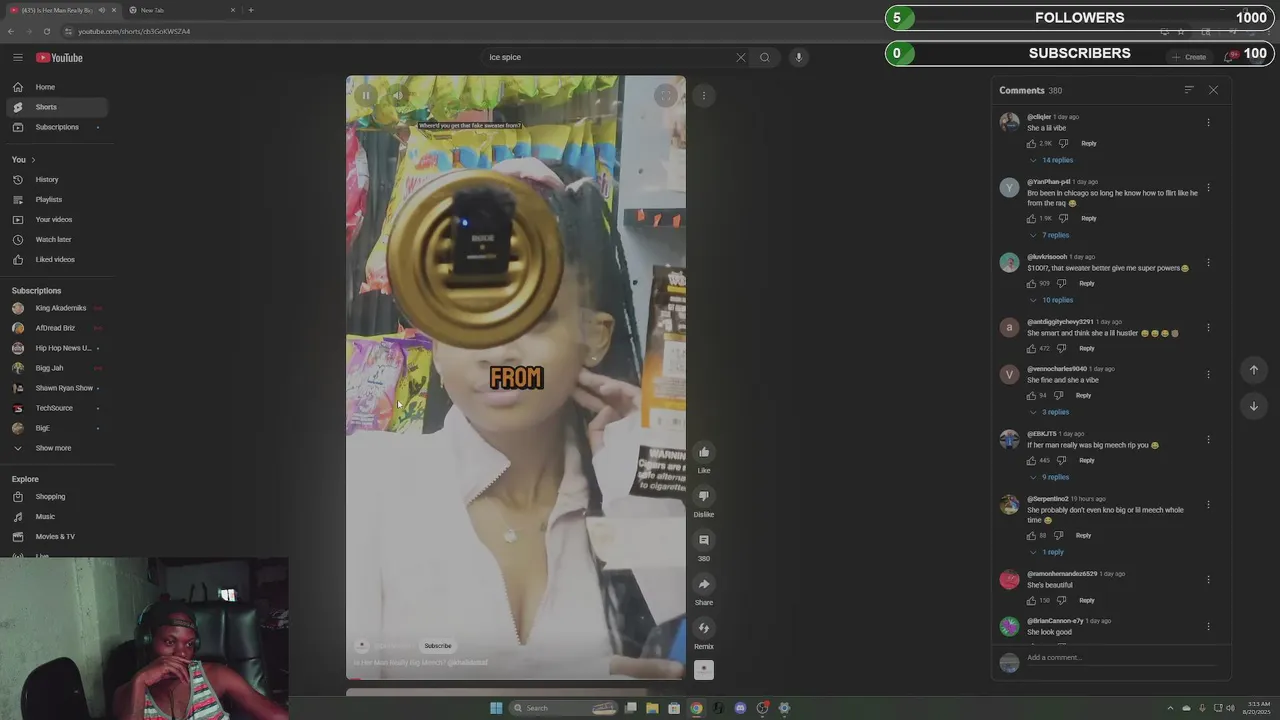Open Playlists in the sidebar
The width and height of the screenshot is (1280, 720).
tap(57, 199)
